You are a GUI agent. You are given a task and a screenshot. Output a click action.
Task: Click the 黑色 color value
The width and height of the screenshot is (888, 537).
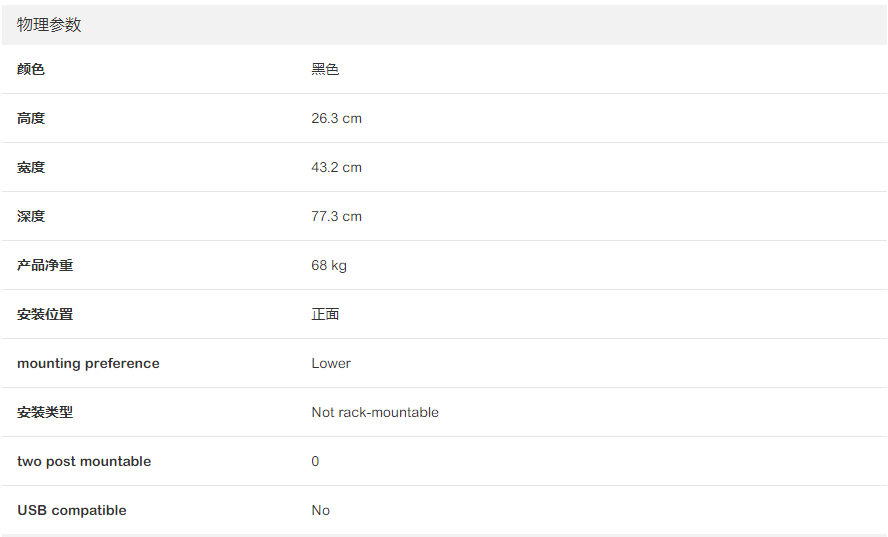pos(325,69)
